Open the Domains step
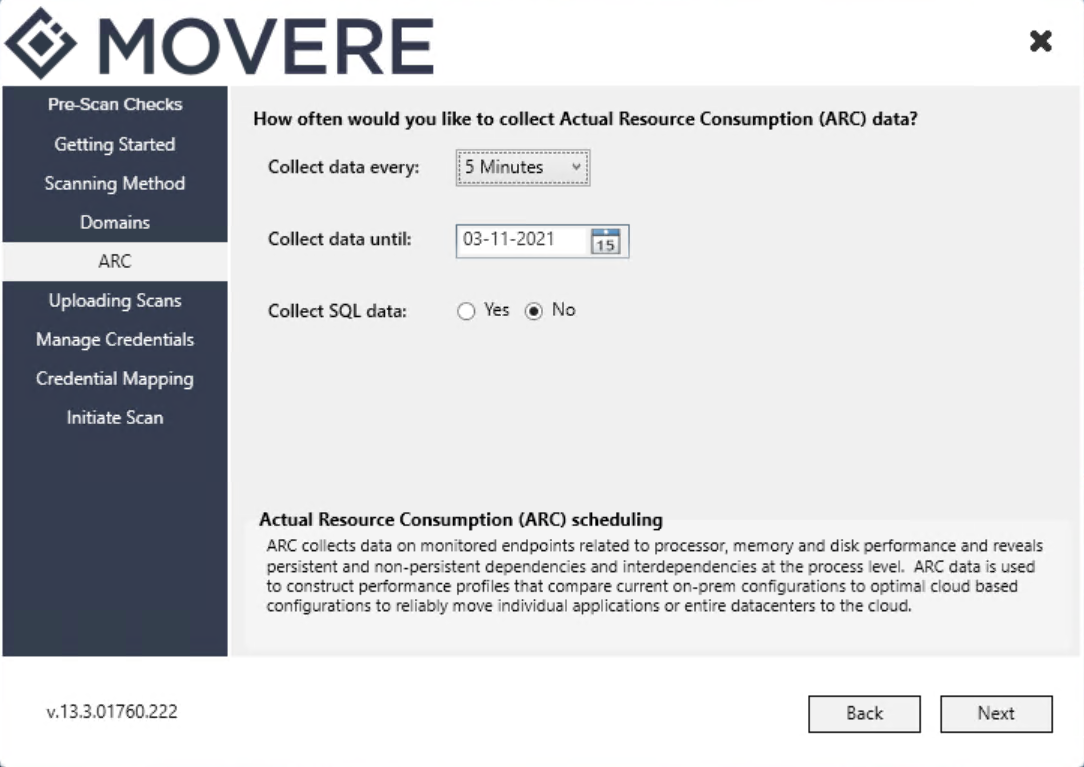1084x767 pixels. click(115, 222)
